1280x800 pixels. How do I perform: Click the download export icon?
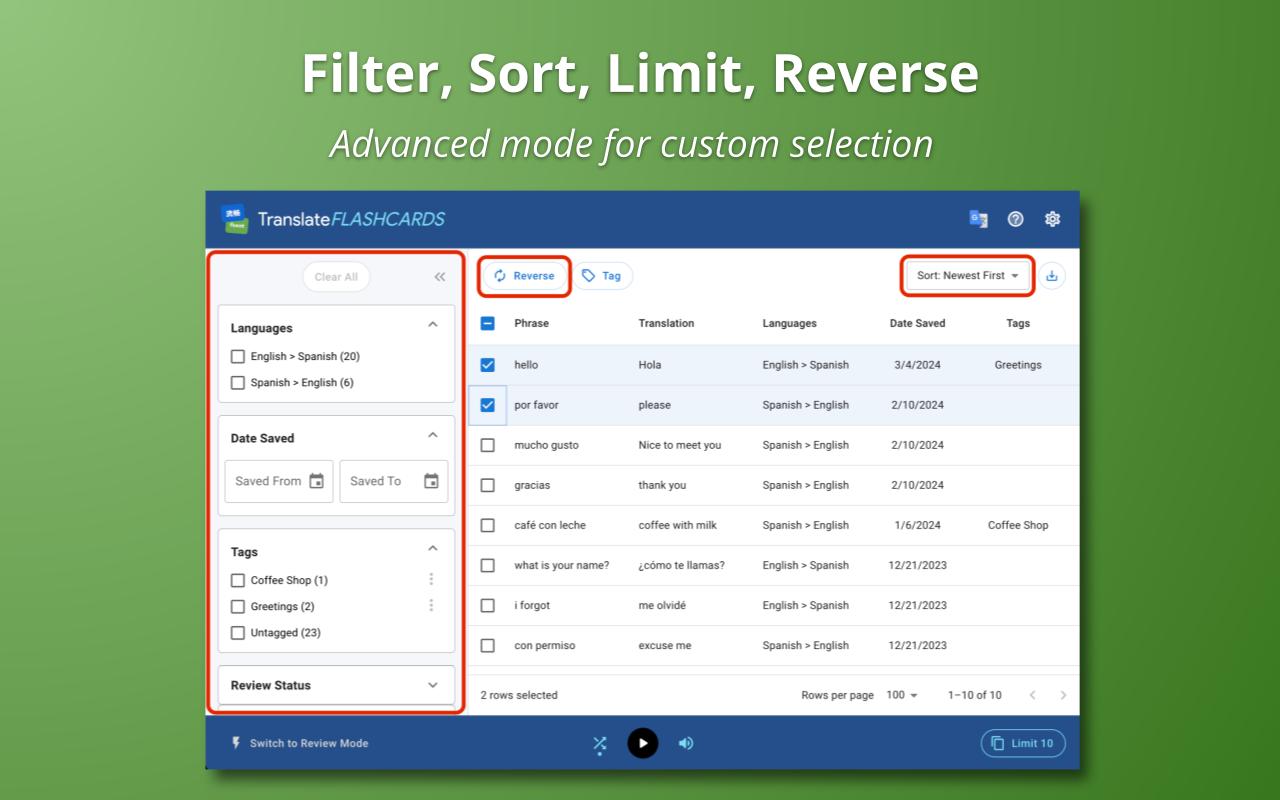1051,276
